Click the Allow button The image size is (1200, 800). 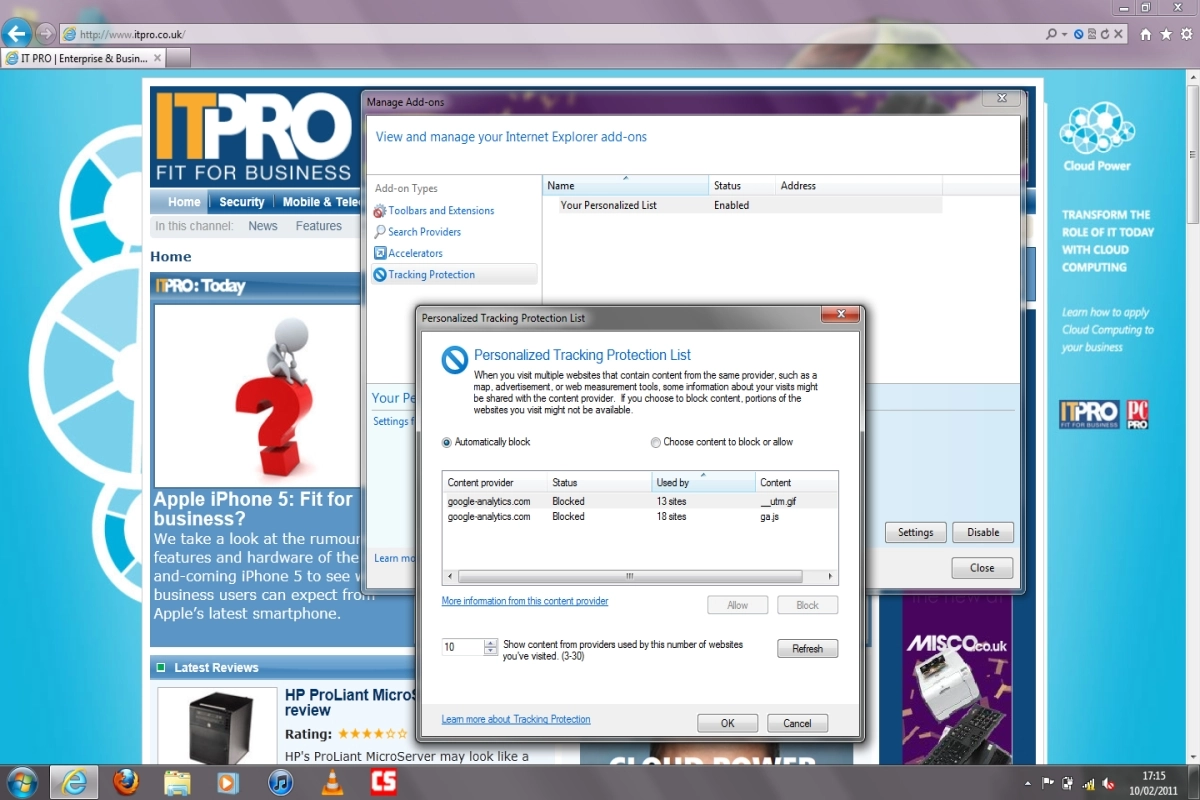tap(737, 605)
